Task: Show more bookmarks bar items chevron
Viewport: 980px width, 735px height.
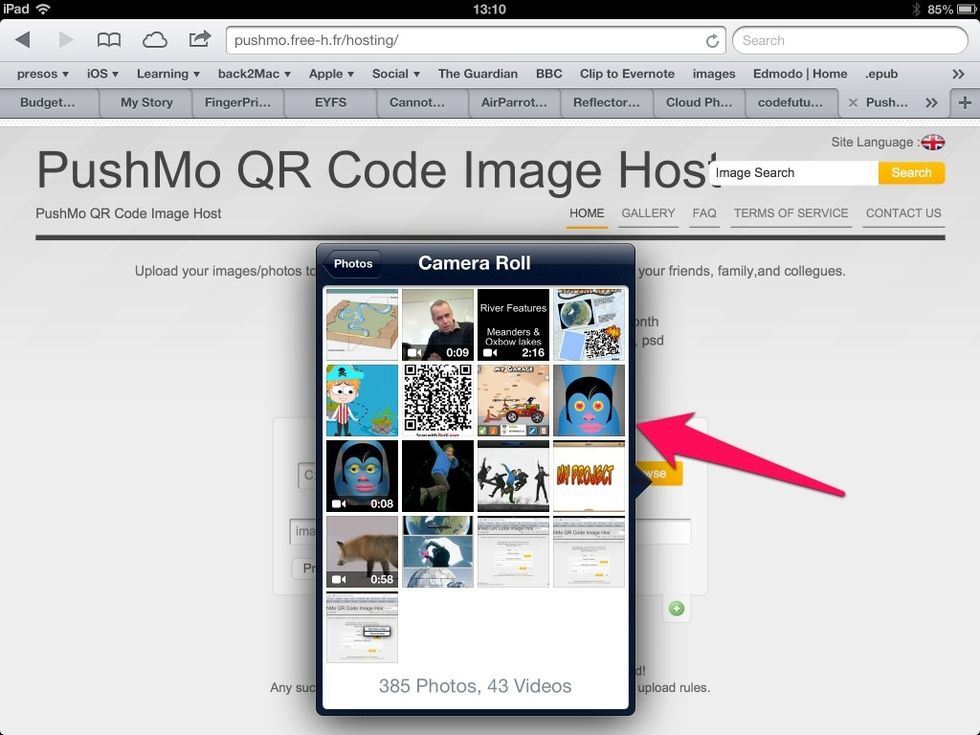Action: 958,74
